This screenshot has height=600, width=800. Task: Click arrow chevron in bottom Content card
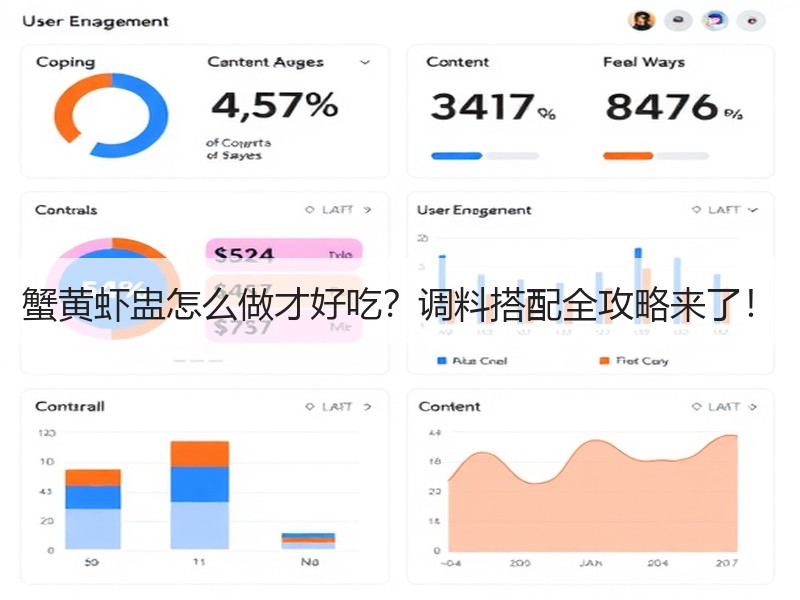pyautogui.click(x=753, y=407)
